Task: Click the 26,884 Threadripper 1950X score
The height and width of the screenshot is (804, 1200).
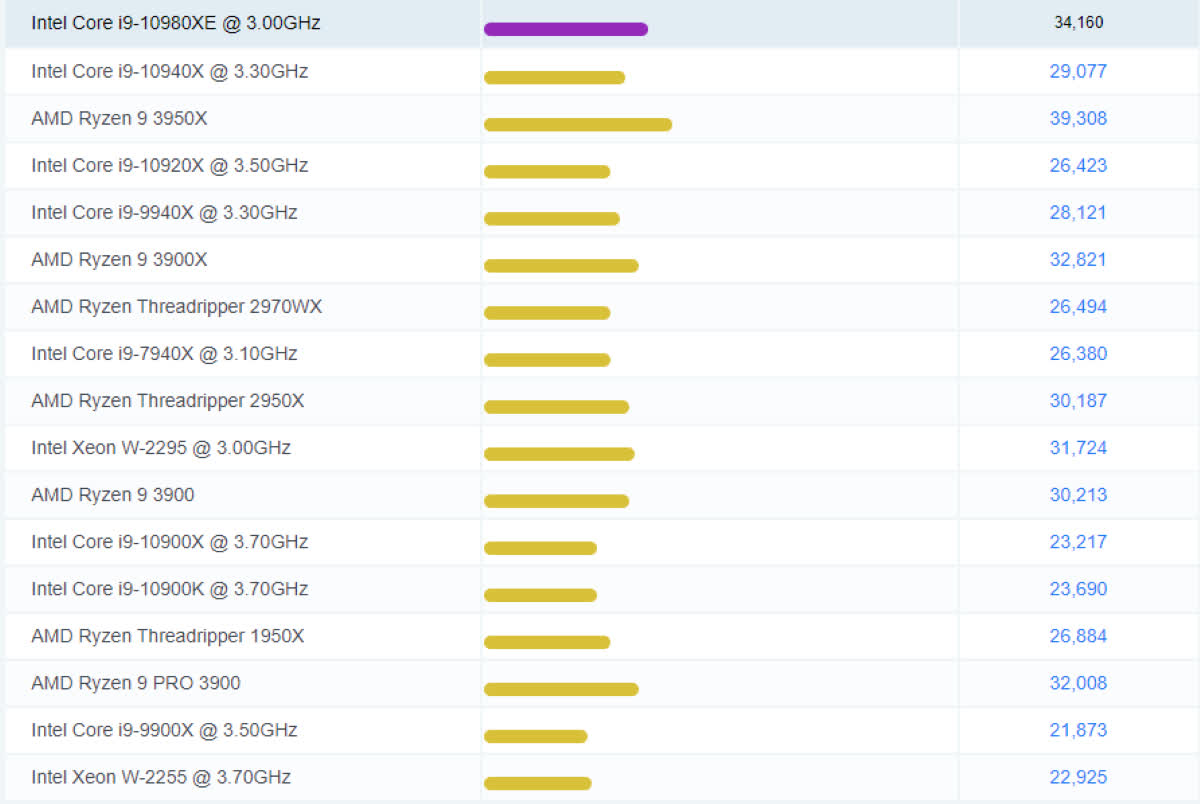Action: pos(1078,636)
